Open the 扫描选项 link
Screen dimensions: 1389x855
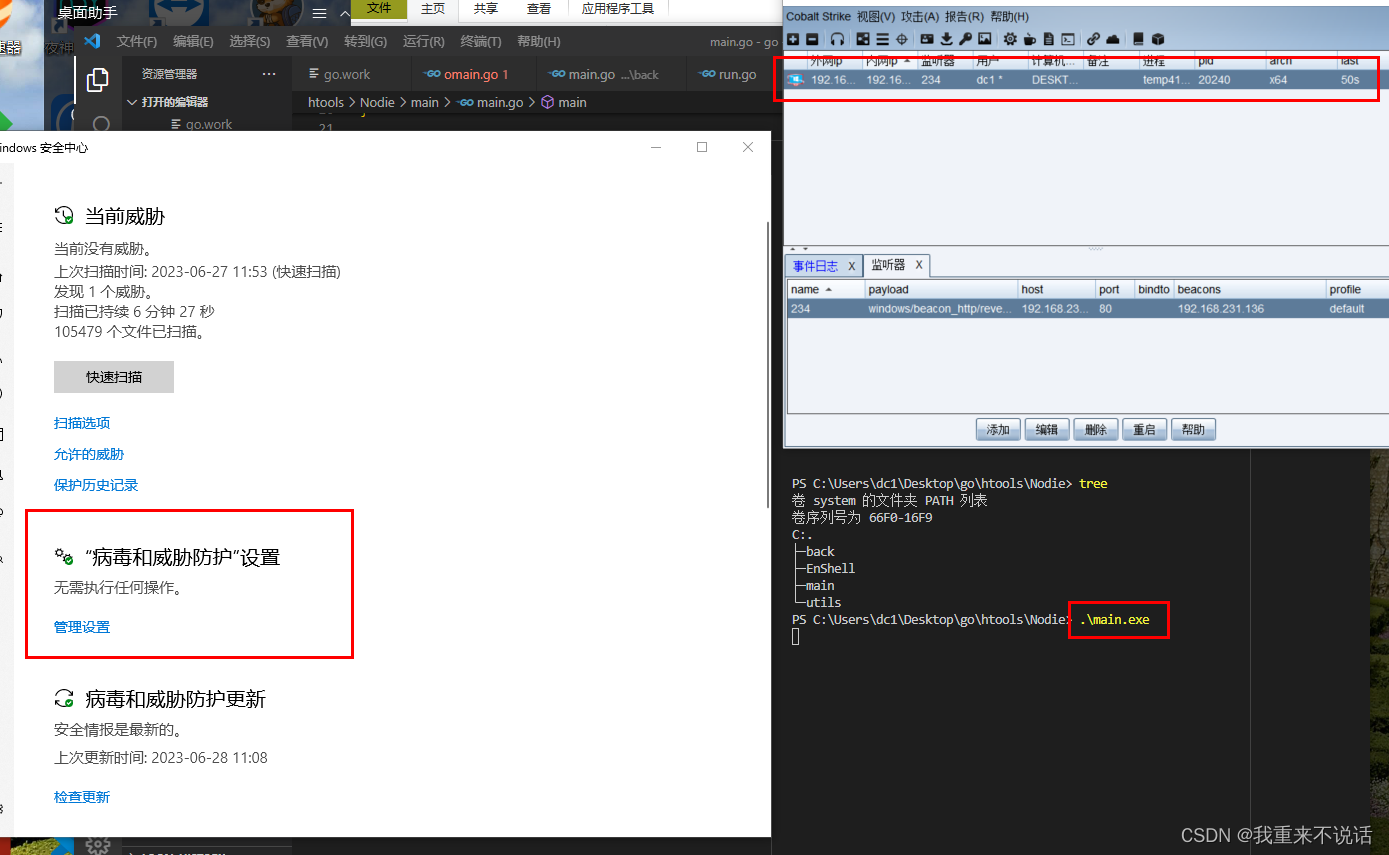(82, 423)
